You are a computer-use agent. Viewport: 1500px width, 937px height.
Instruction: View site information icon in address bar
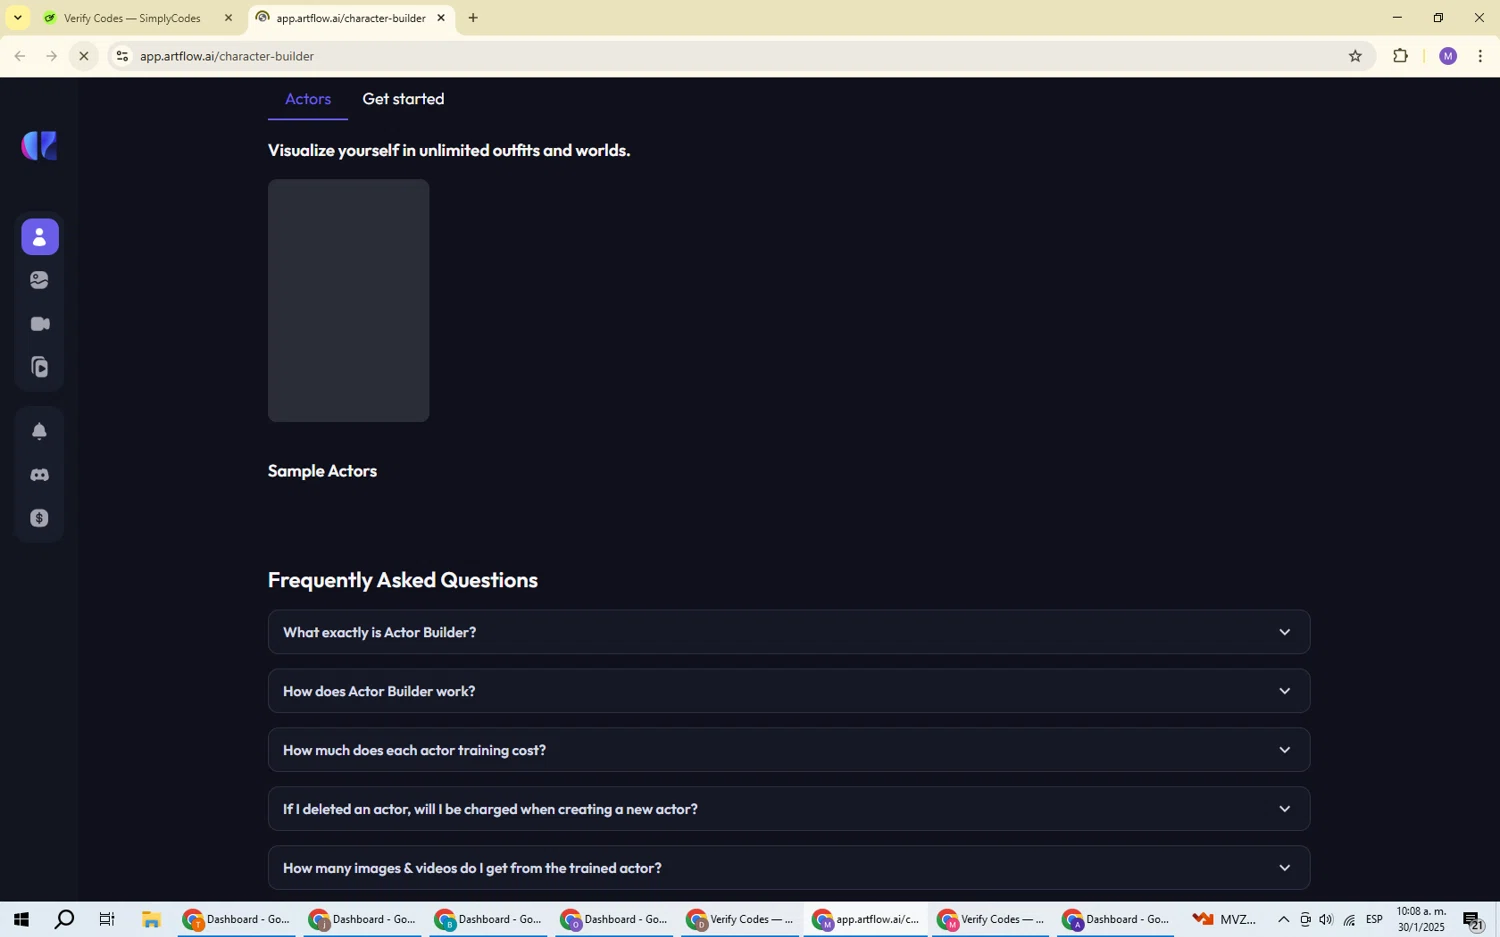point(122,56)
